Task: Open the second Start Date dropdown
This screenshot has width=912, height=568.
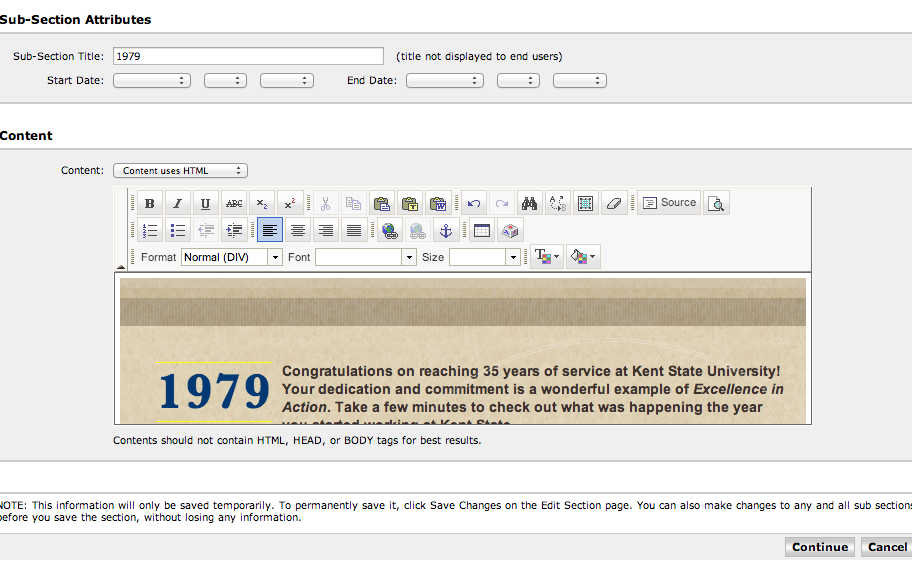Action: click(x=225, y=81)
